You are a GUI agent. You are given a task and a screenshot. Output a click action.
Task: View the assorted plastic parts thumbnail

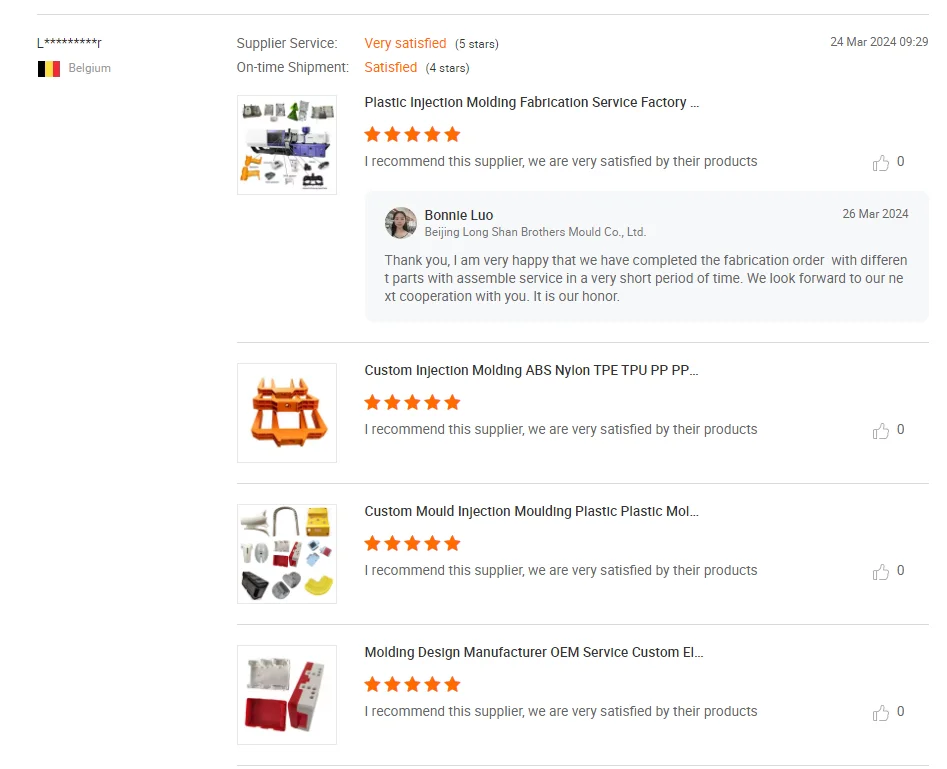287,554
